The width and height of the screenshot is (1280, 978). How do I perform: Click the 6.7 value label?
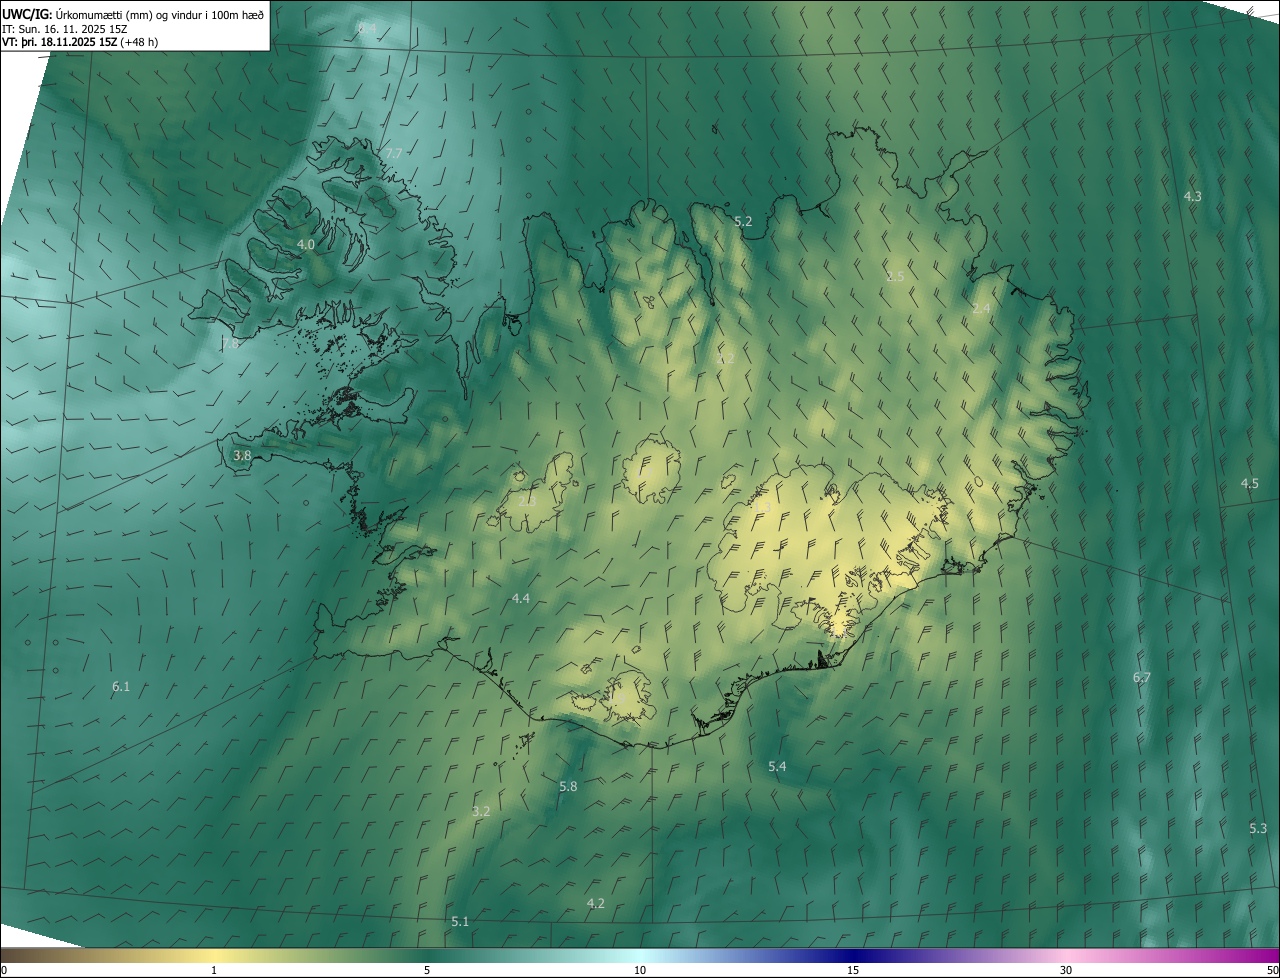pos(1142,677)
